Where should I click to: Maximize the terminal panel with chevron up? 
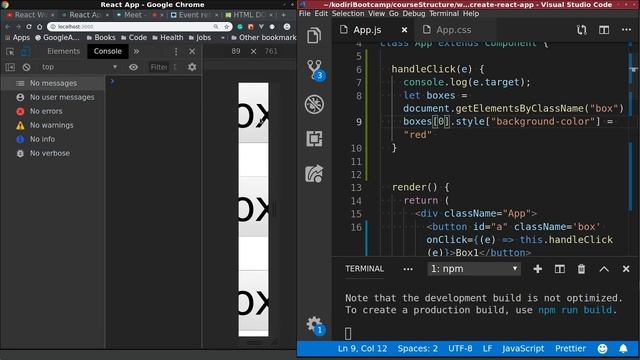(x=604, y=269)
